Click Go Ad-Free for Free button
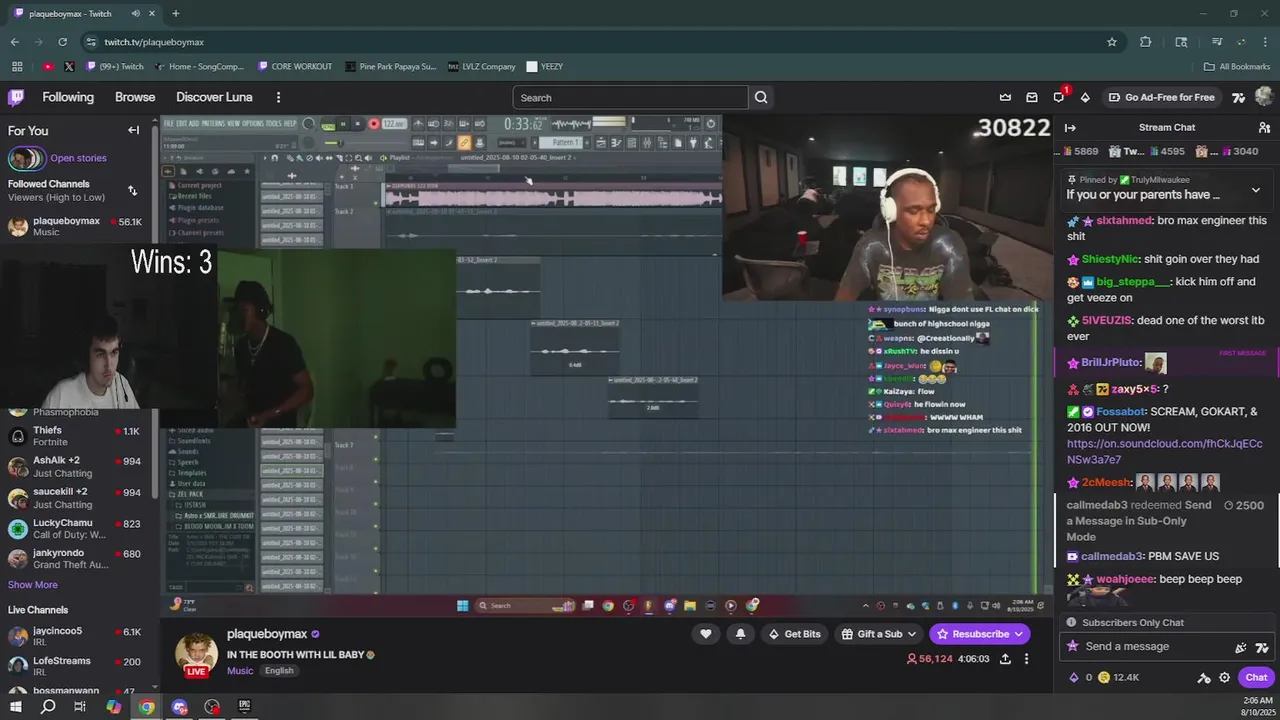 [1162, 97]
